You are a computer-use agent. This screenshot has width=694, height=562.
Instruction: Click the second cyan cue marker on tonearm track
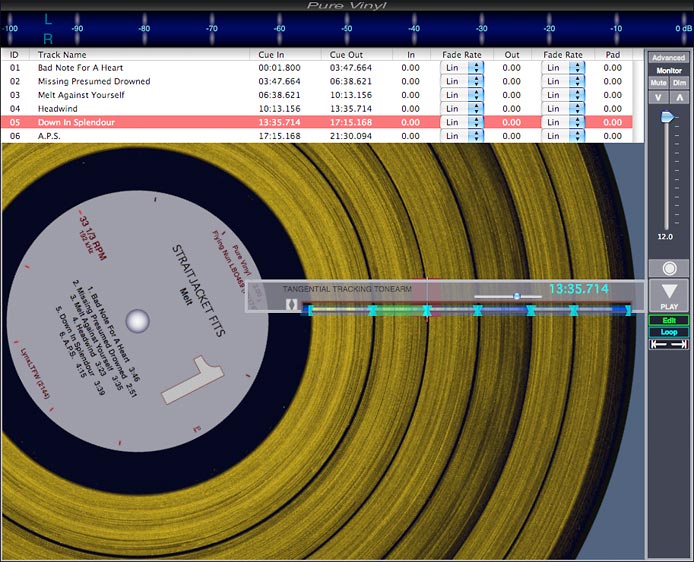click(373, 310)
